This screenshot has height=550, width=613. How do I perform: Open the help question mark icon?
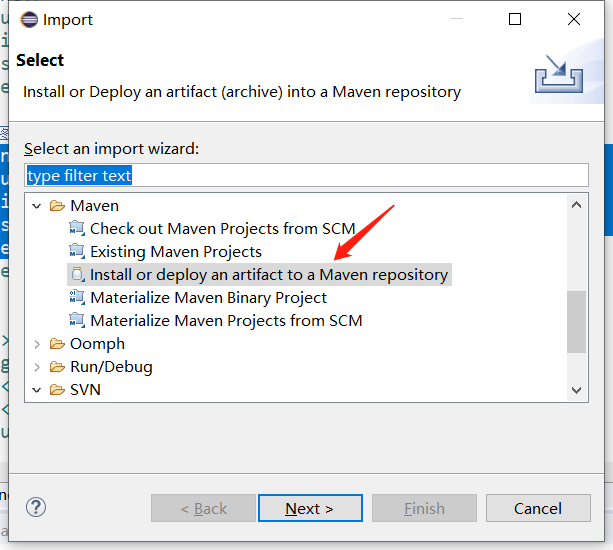point(36,507)
